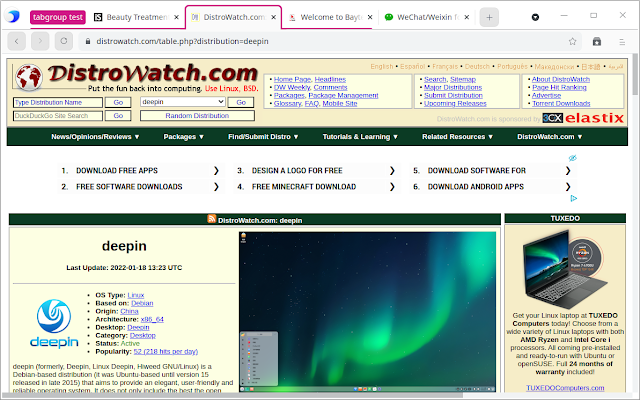Click the deepin swirl logo image
Image resolution: width=640 pixels, height=400 pixels.
point(54,316)
